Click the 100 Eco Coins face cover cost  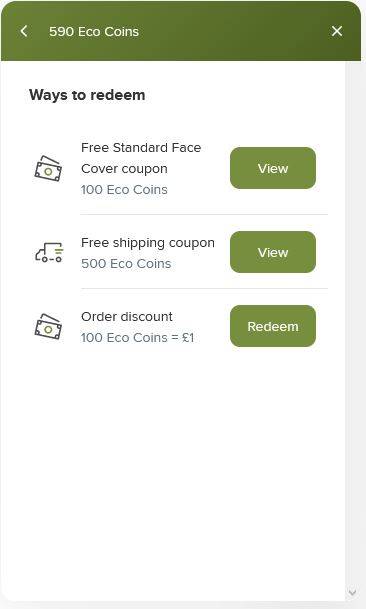(x=124, y=190)
